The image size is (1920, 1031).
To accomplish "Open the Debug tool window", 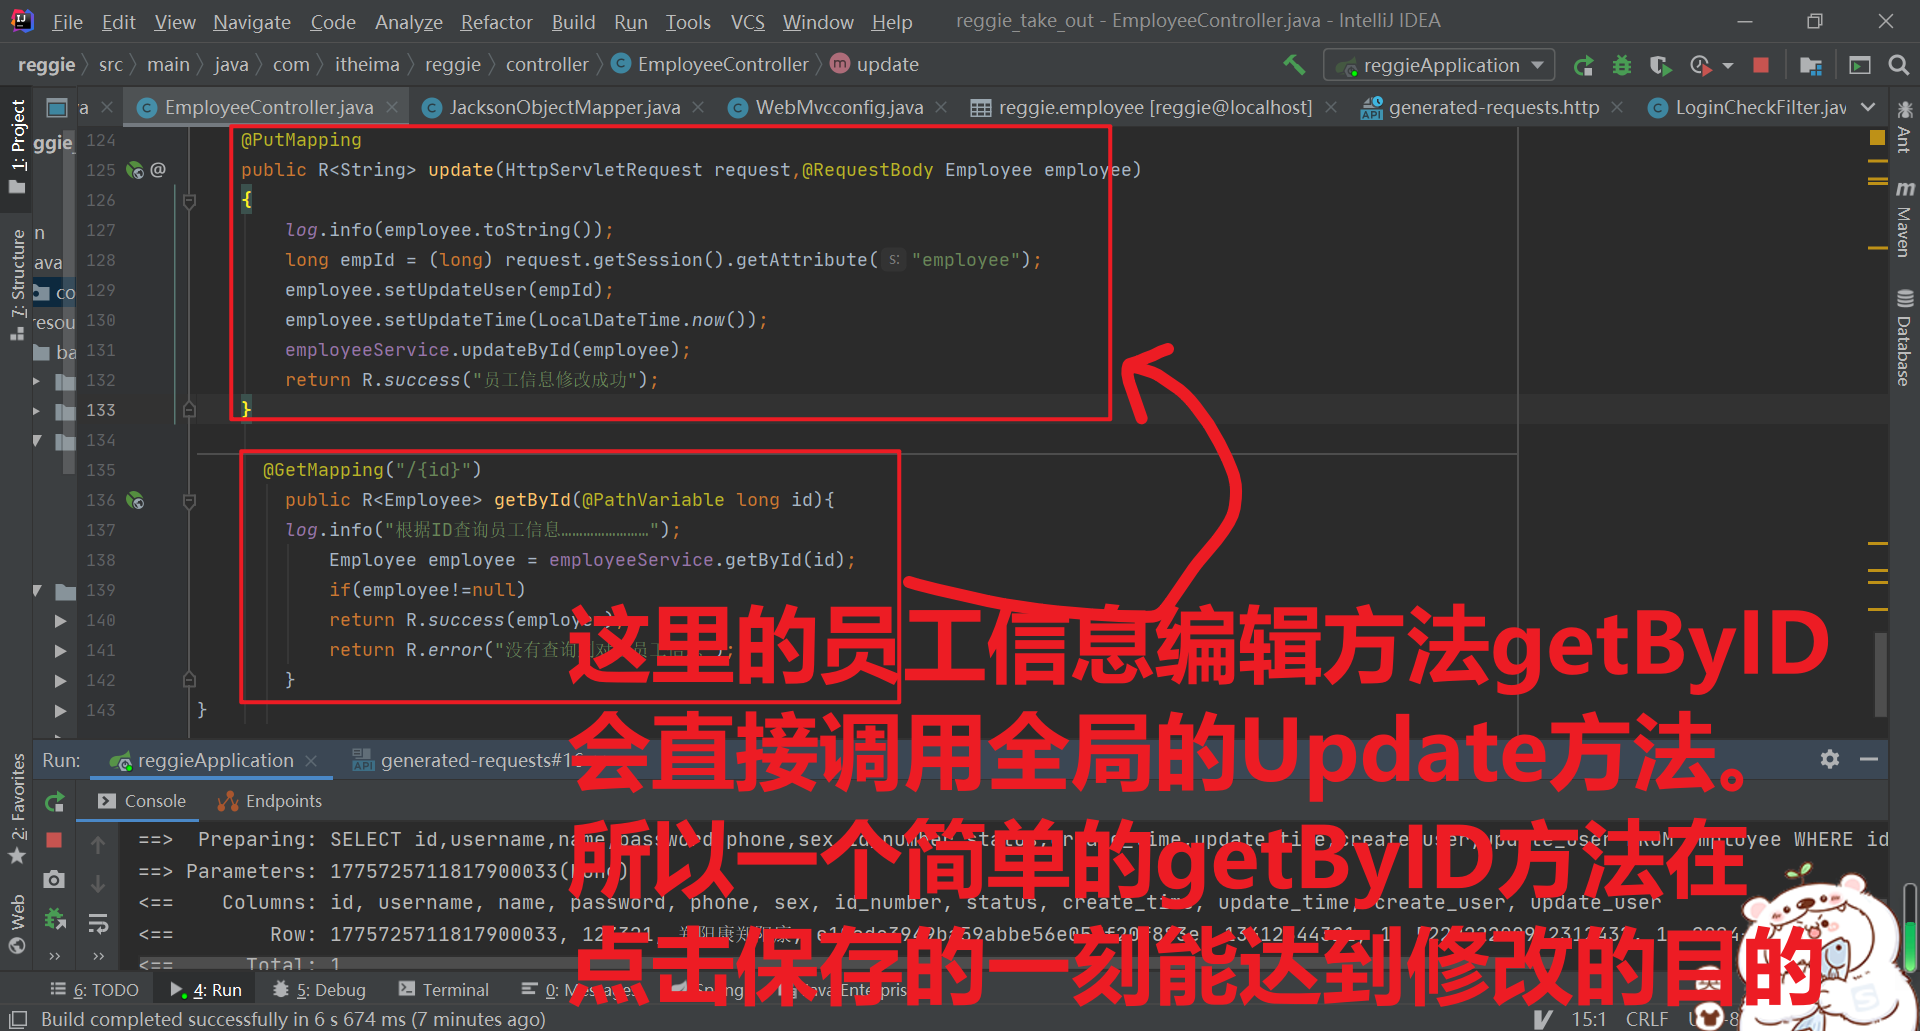I will (x=319, y=990).
